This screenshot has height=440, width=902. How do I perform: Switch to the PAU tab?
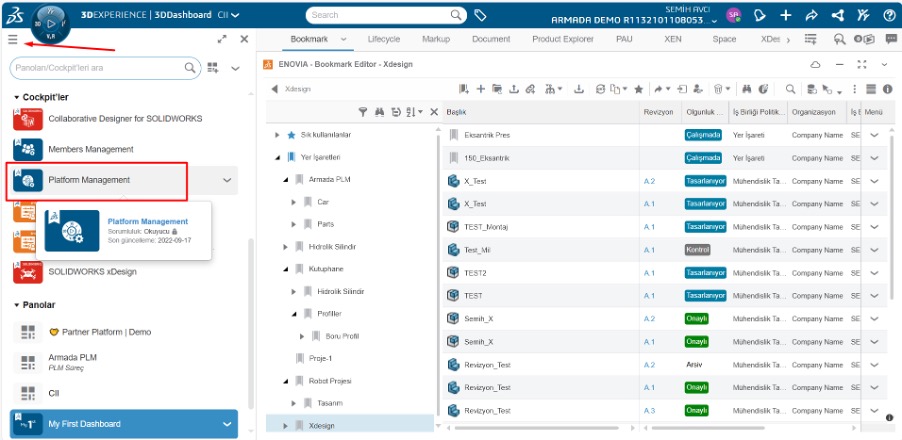(624, 39)
